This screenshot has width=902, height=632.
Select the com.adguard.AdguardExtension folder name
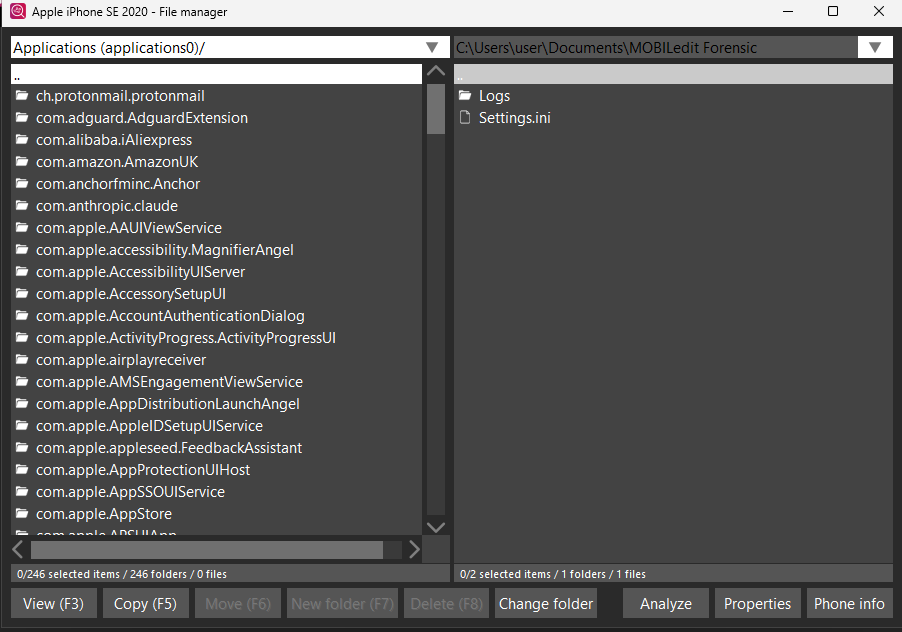[142, 117]
